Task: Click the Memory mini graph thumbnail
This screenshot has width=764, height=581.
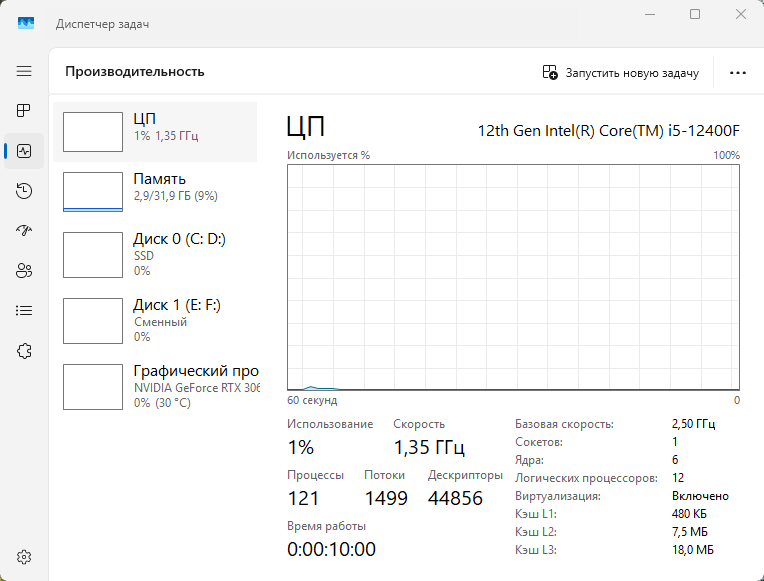Action: pyautogui.click(x=92, y=191)
